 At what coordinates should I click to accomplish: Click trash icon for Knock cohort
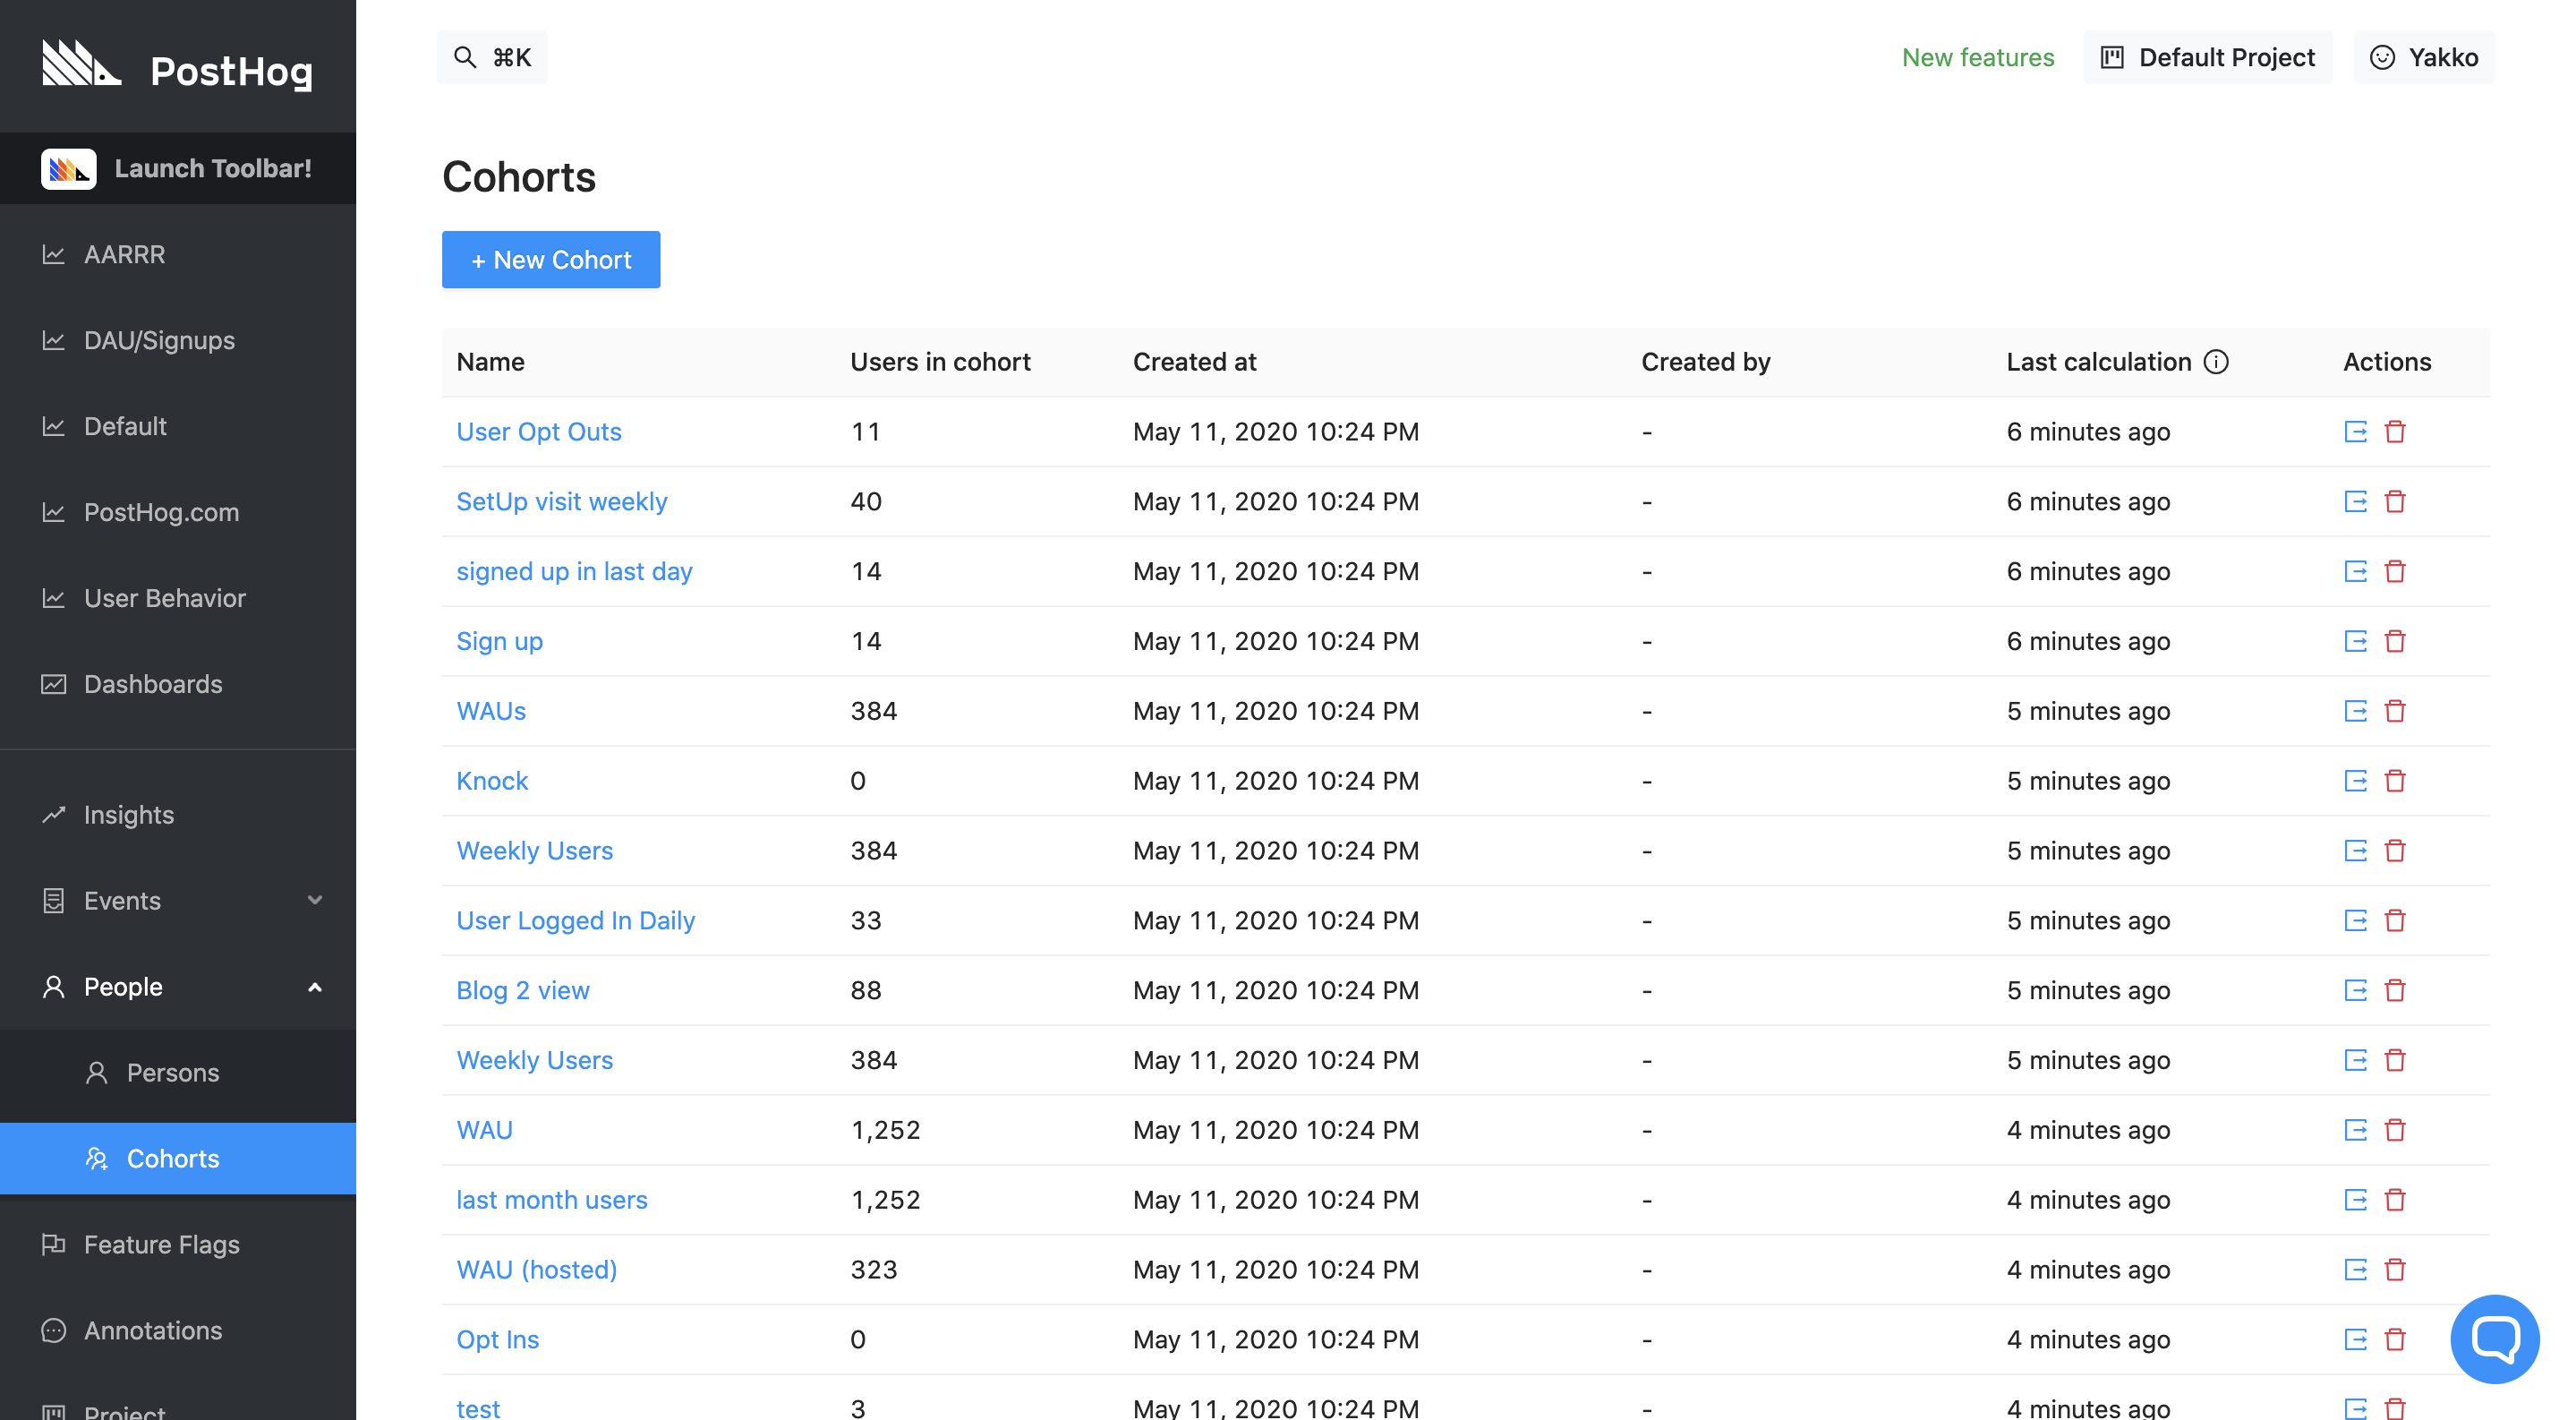coord(2394,781)
